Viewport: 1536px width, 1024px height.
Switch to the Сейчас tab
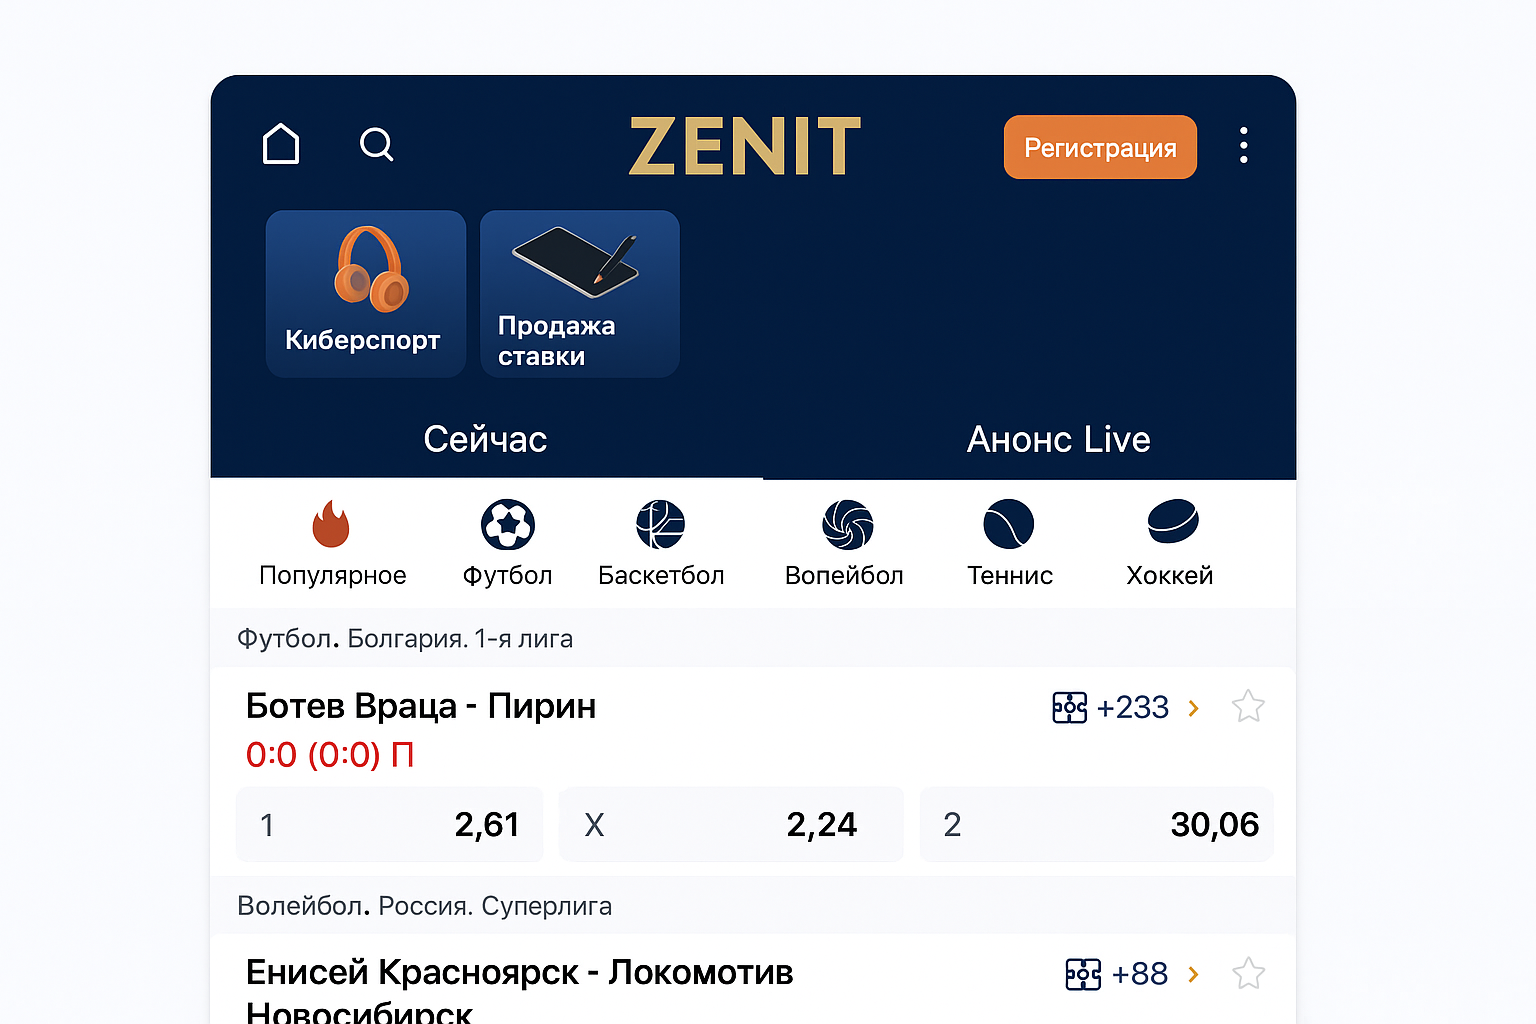click(x=486, y=439)
